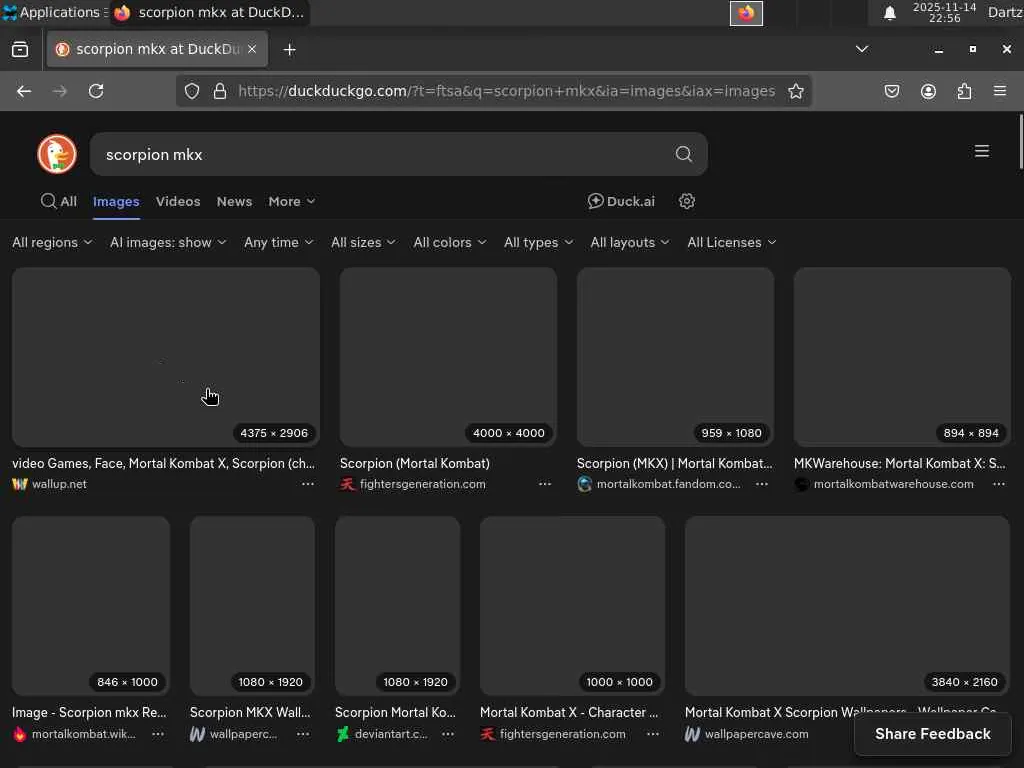Open the All types filter
This screenshot has width=1024, height=768.
(538, 242)
